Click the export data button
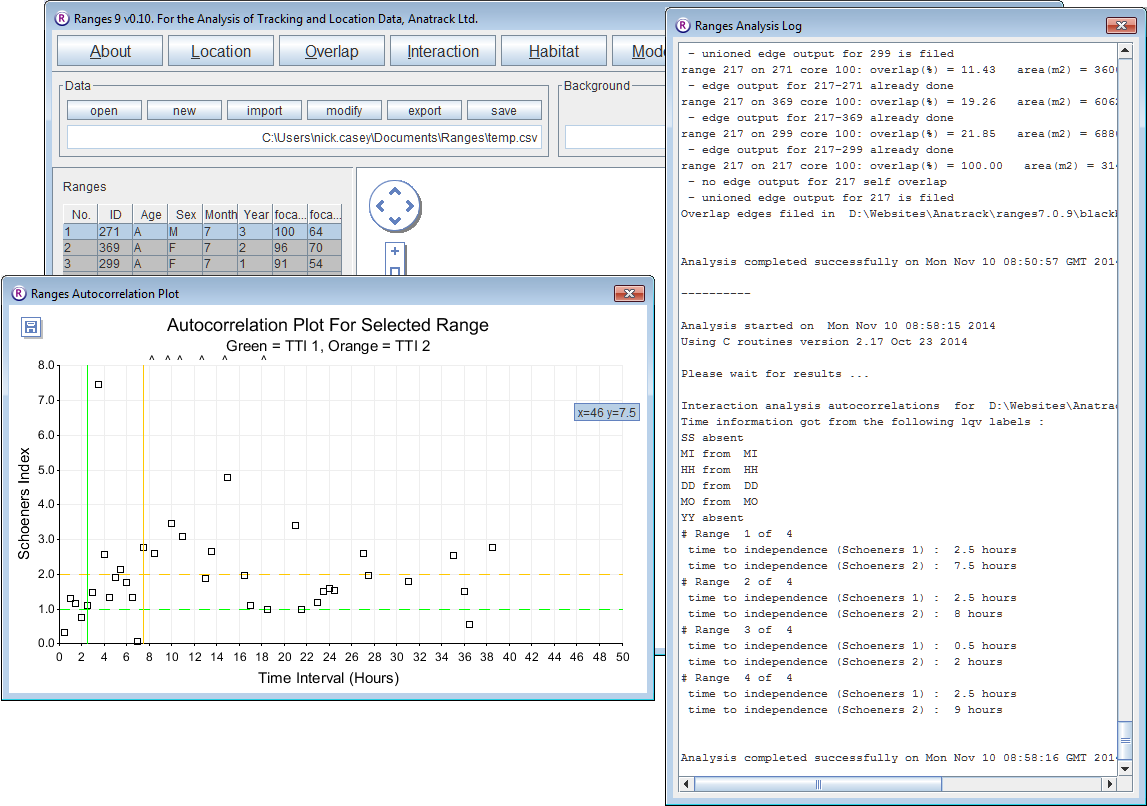1147x806 pixels. (424, 111)
